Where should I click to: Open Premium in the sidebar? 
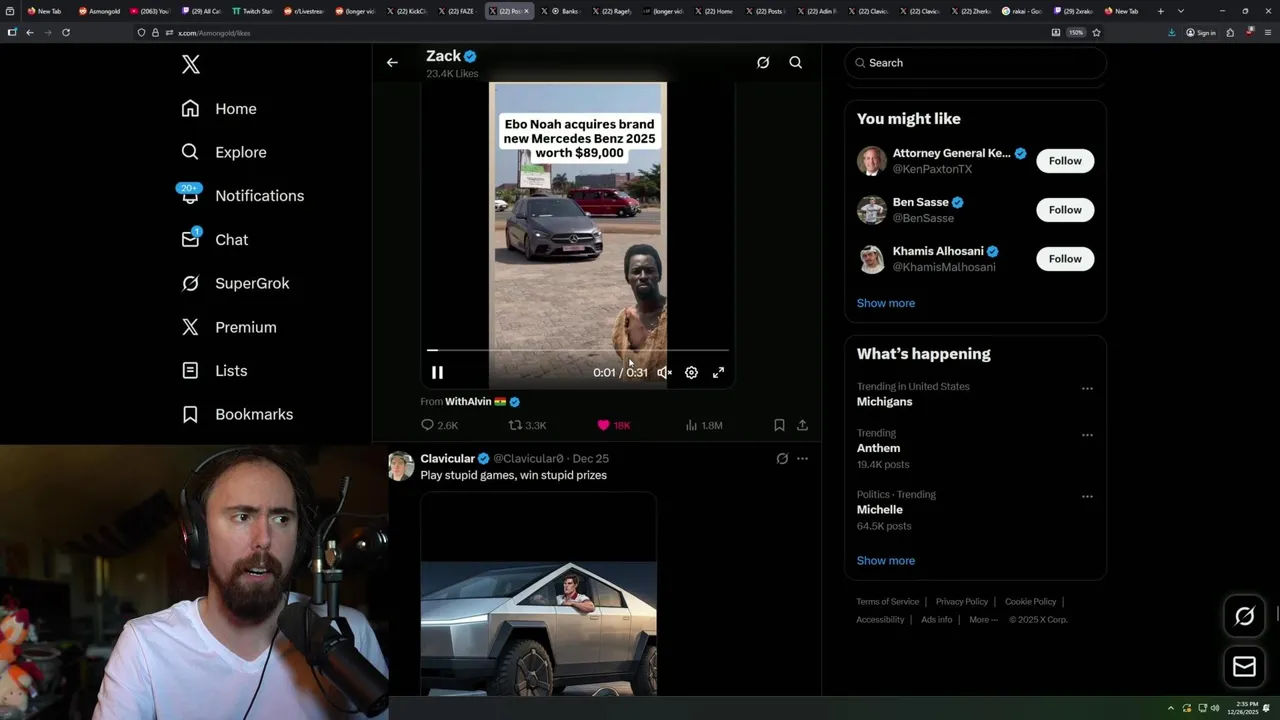pyautogui.click(x=228, y=327)
